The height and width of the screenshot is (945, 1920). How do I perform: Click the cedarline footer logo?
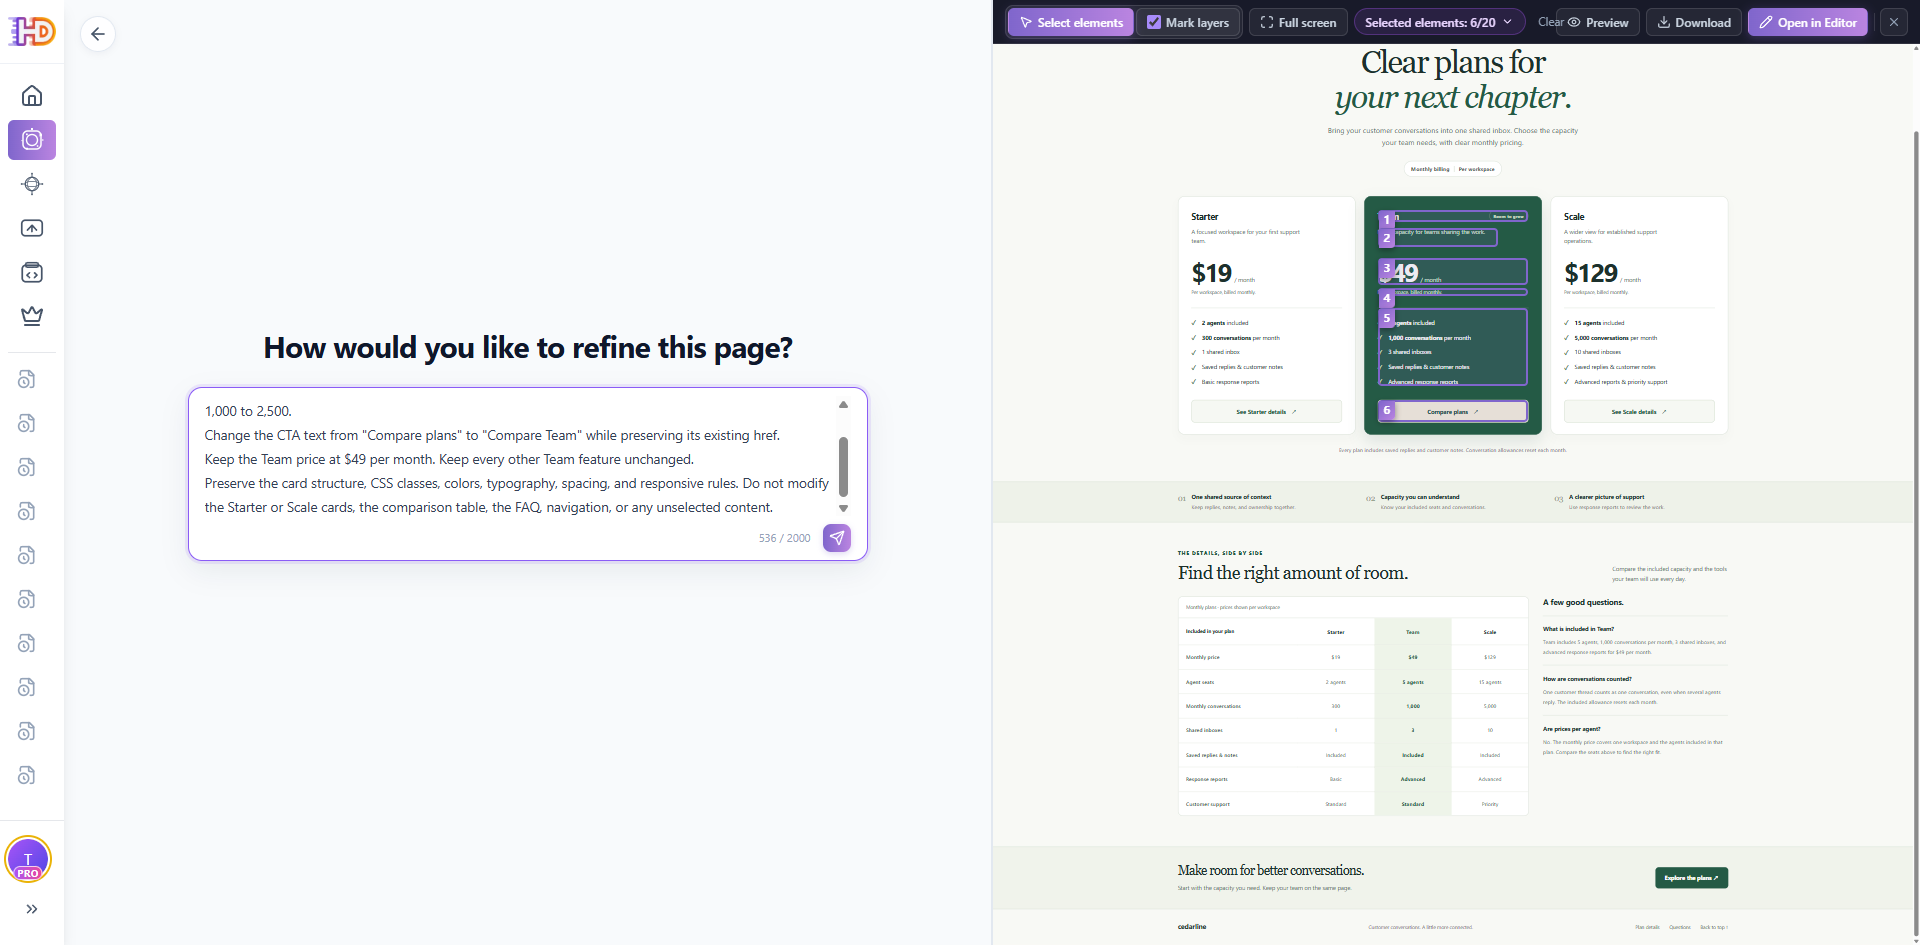click(1192, 927)
